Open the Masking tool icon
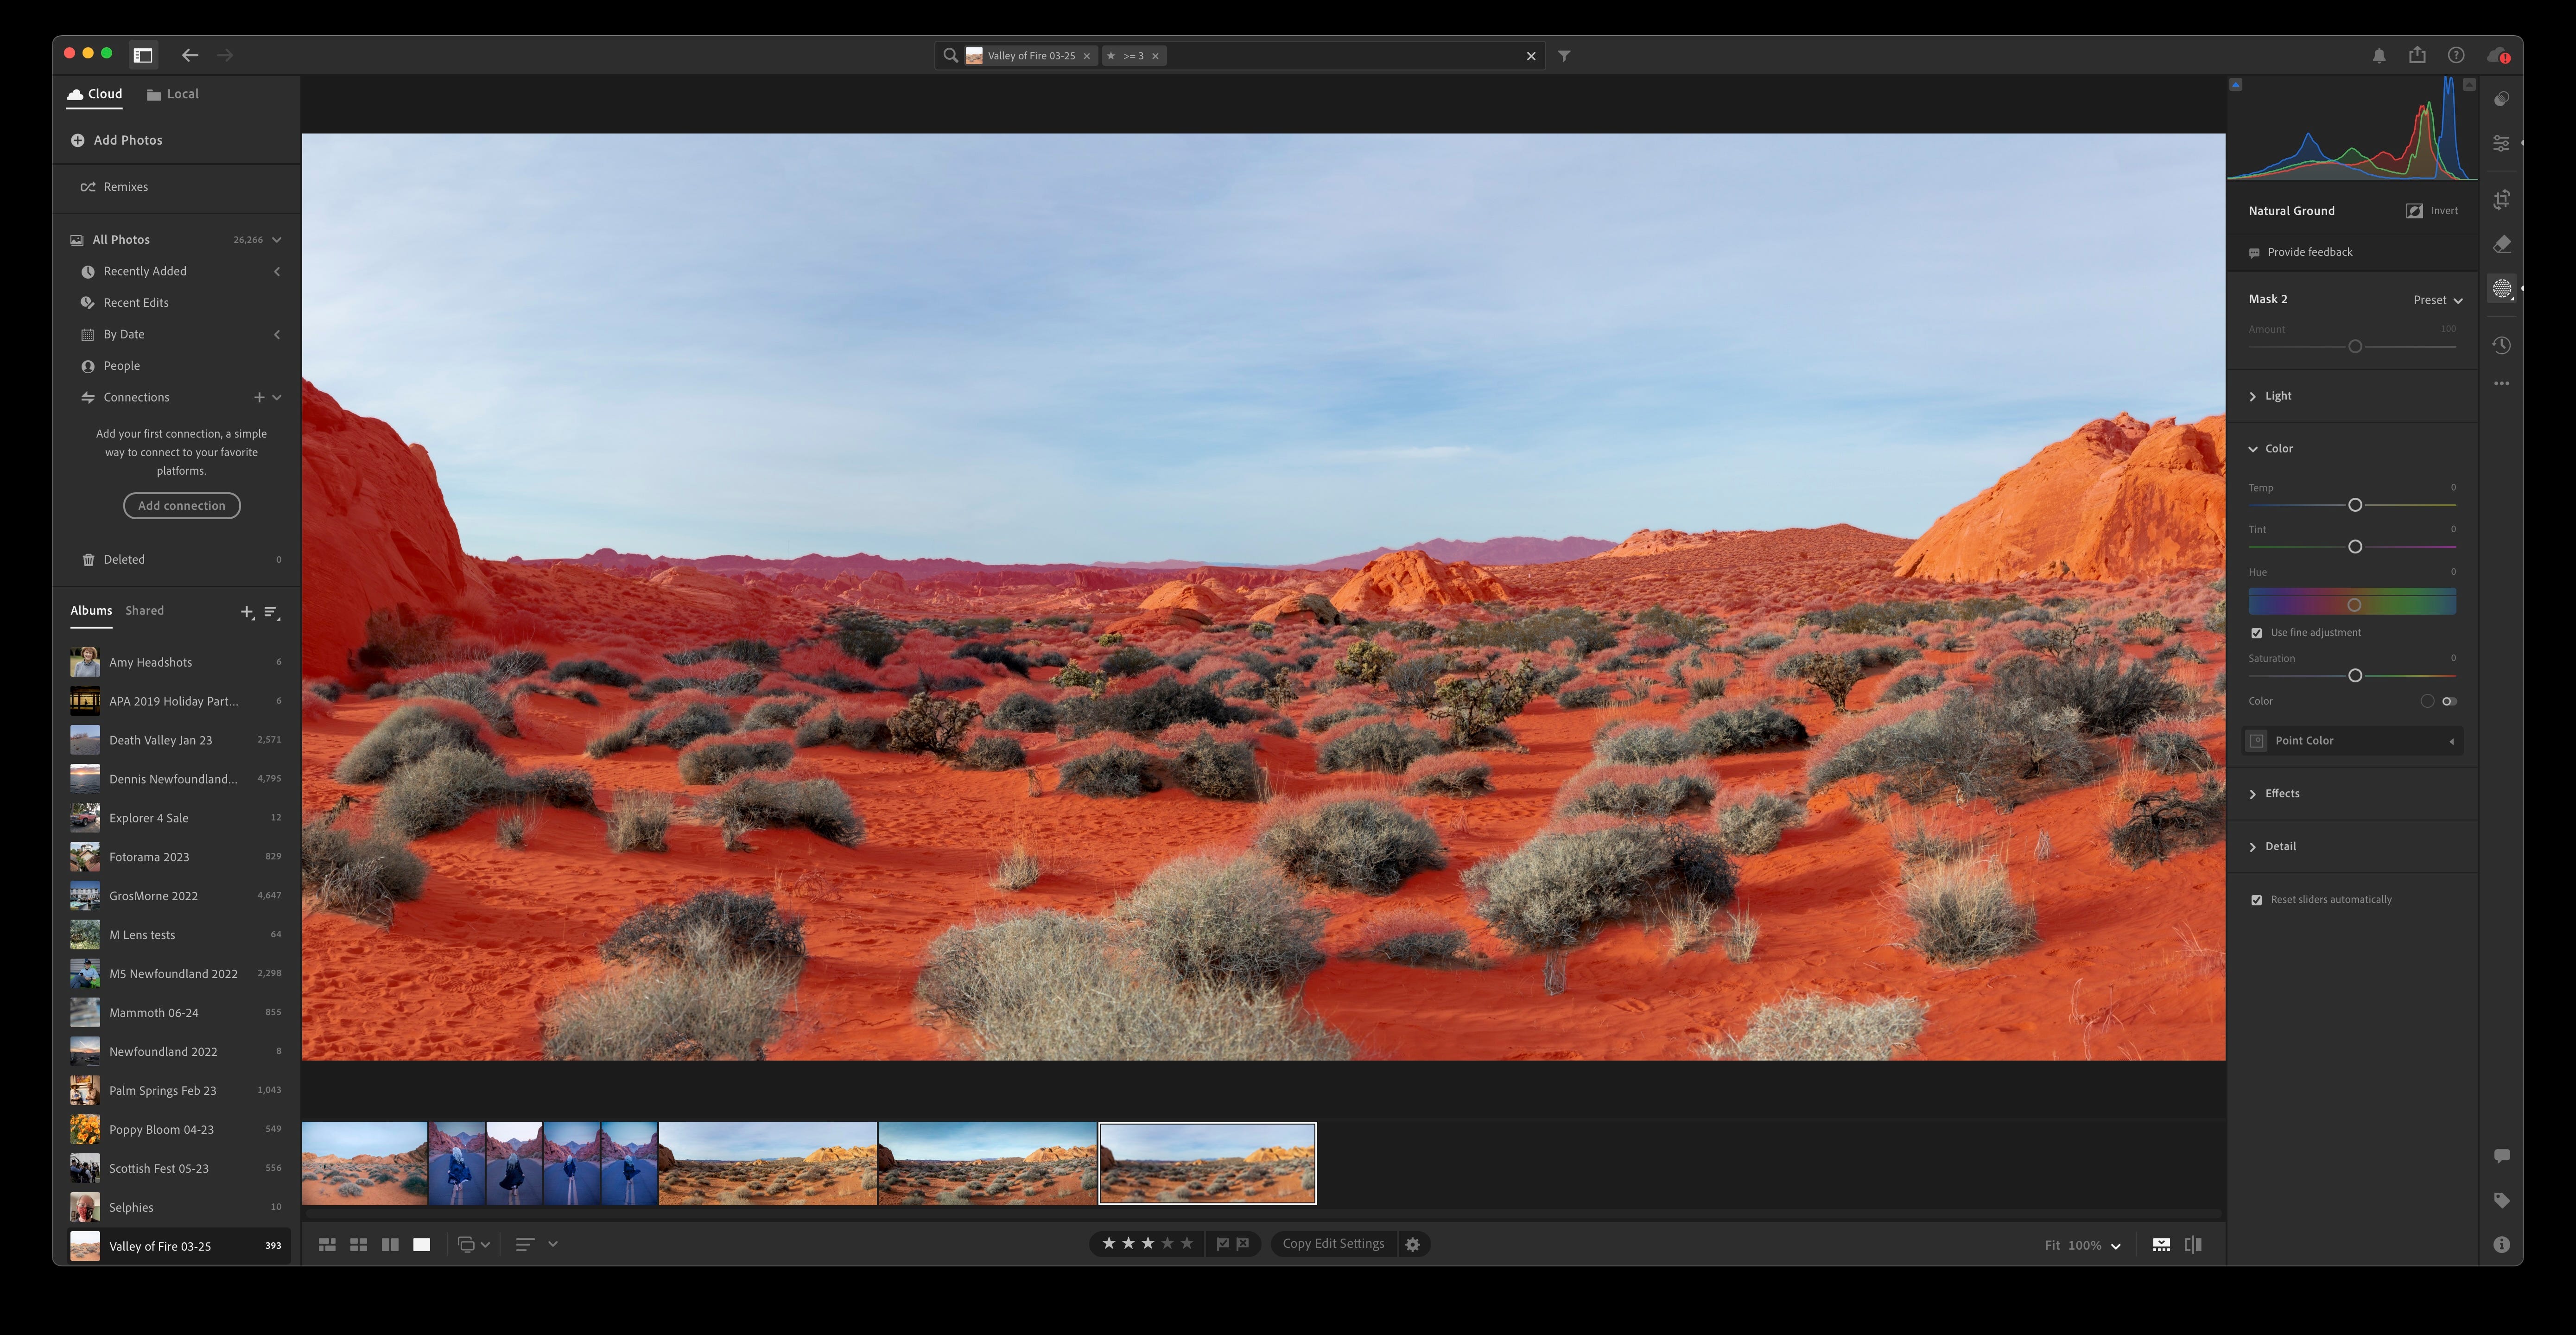 2501,289
